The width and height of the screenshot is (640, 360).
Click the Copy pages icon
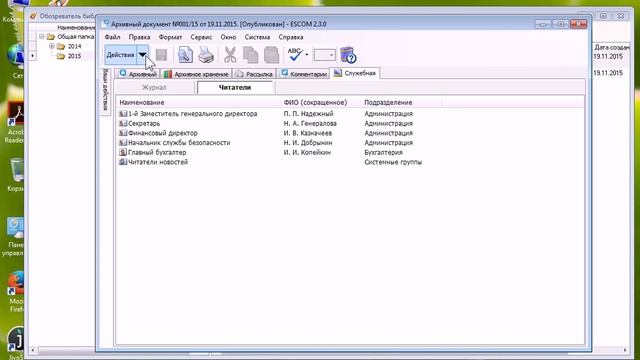click(x=251, y=55)
